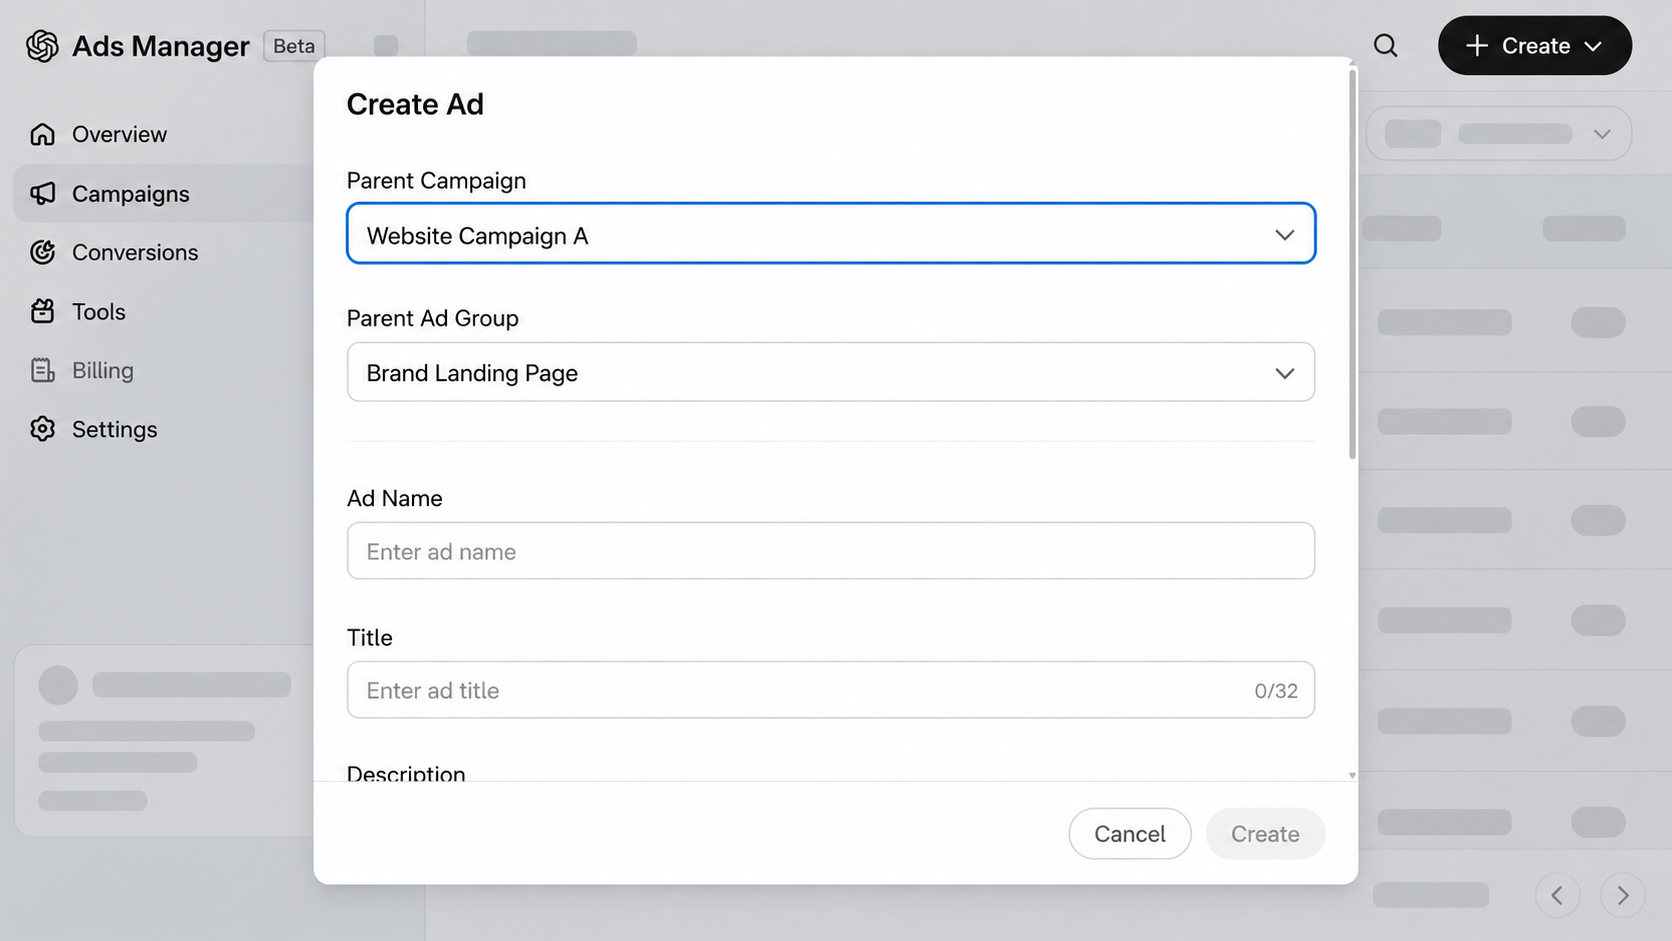
Task: Go to next page arrow
Action: coord(1622,895)
